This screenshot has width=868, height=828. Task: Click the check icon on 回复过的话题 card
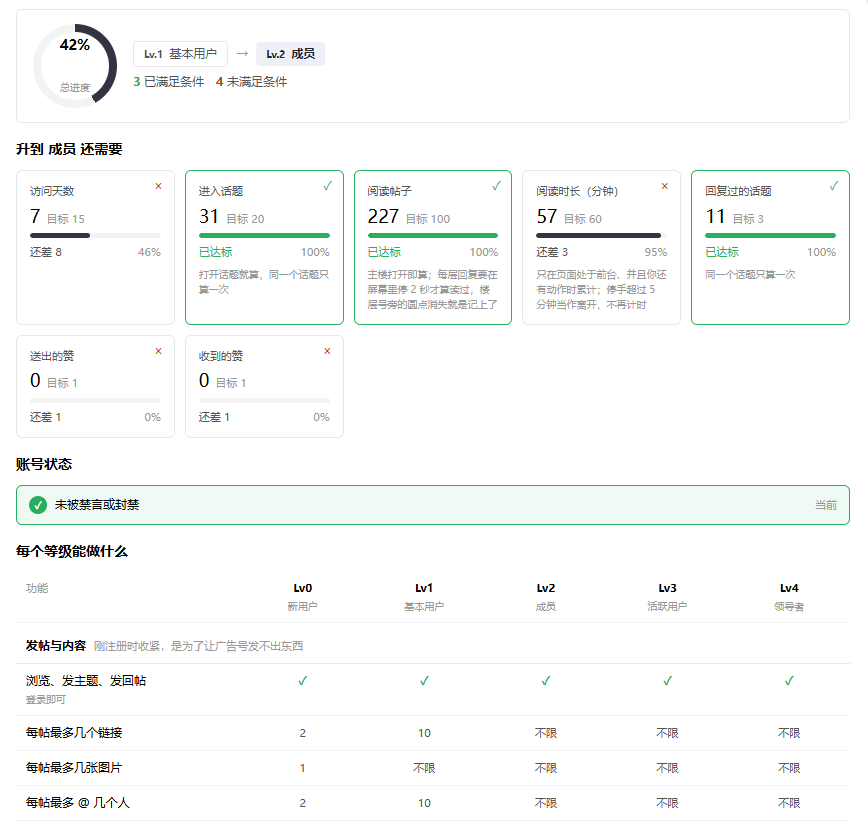click(x=834, y=186)
